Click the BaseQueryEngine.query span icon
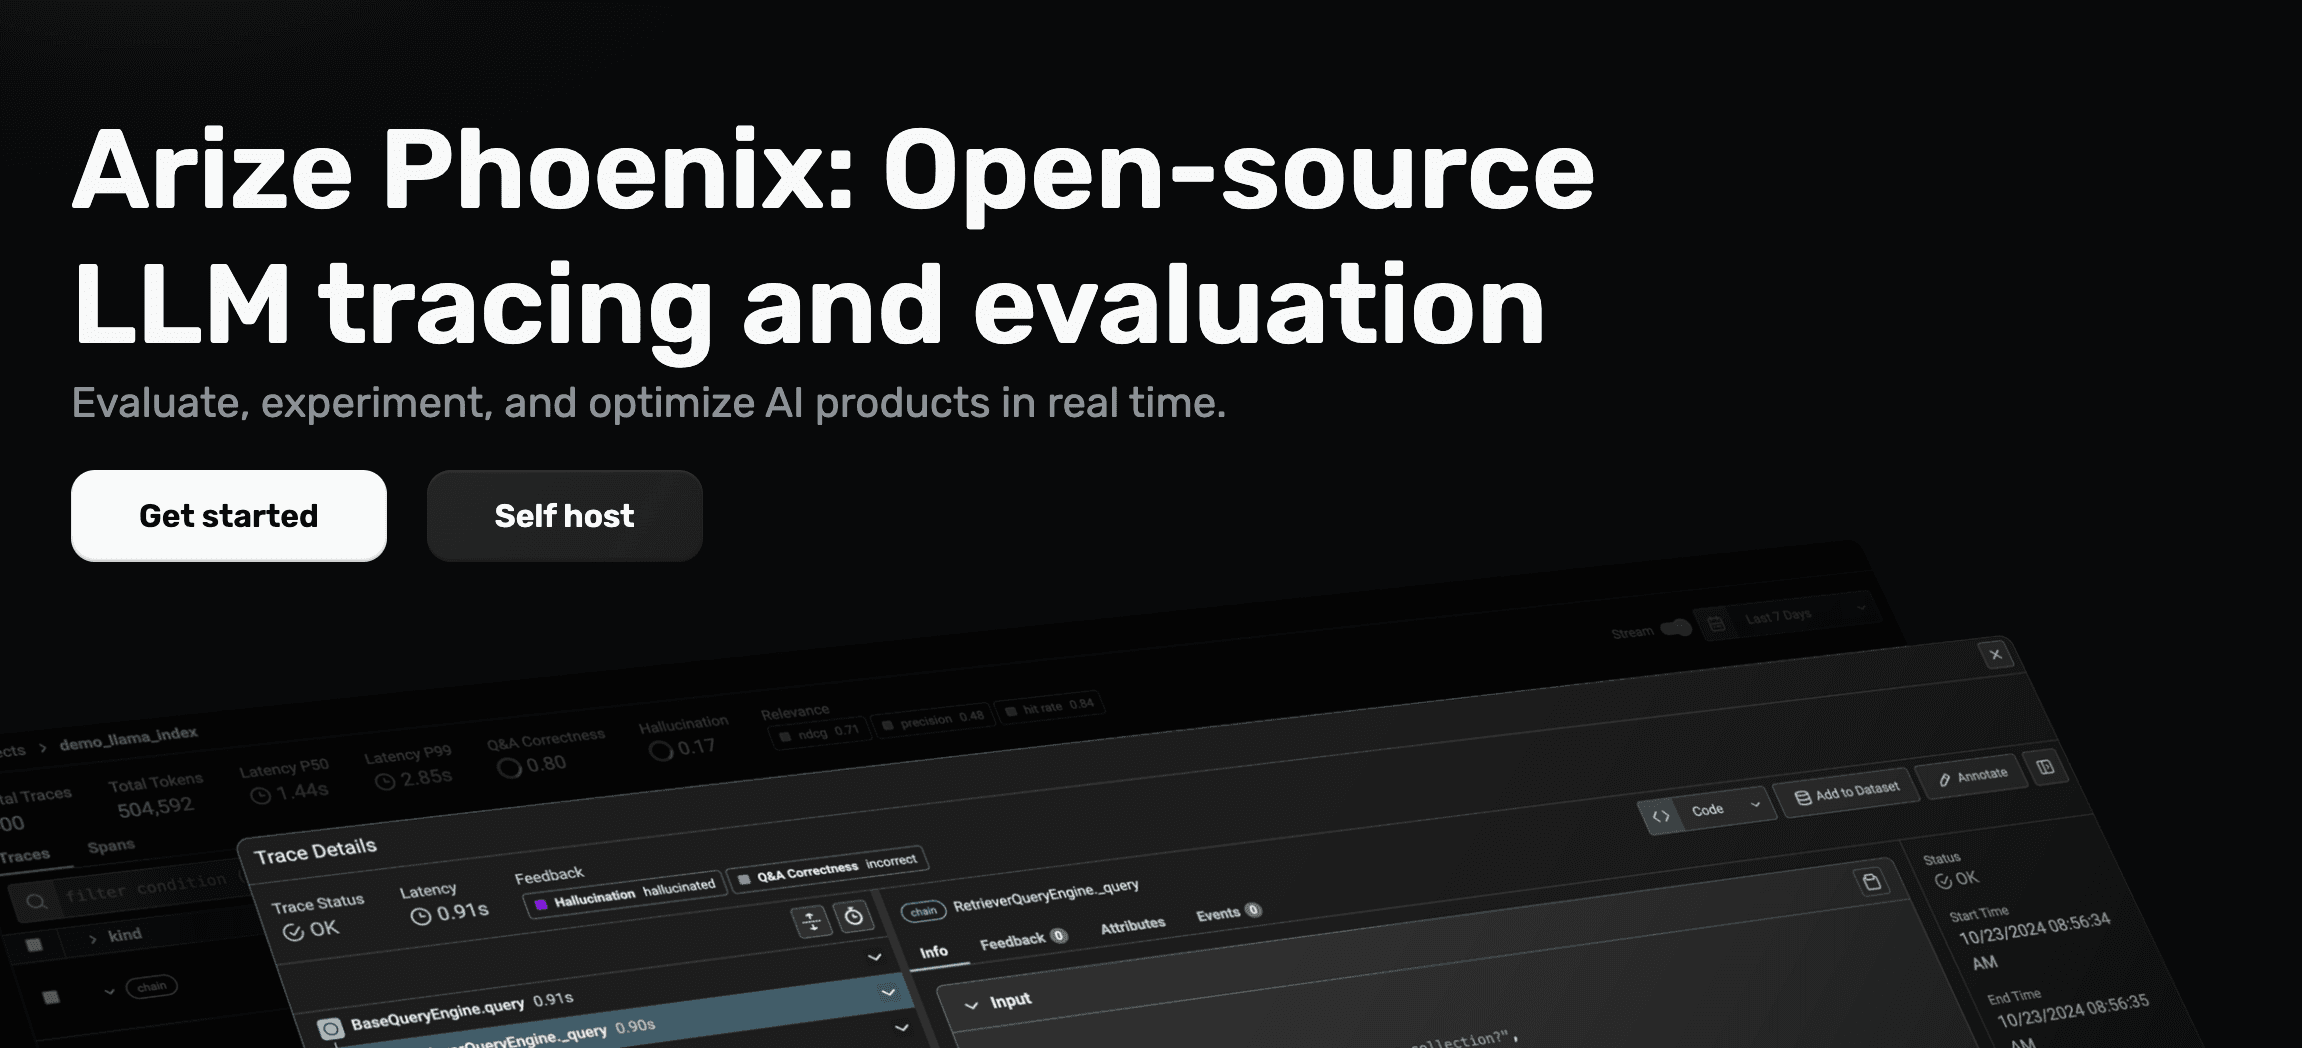Image resolution: width=2302 pixels, height=1048 pixels. pyautogui.click(x=330, y=1028)
